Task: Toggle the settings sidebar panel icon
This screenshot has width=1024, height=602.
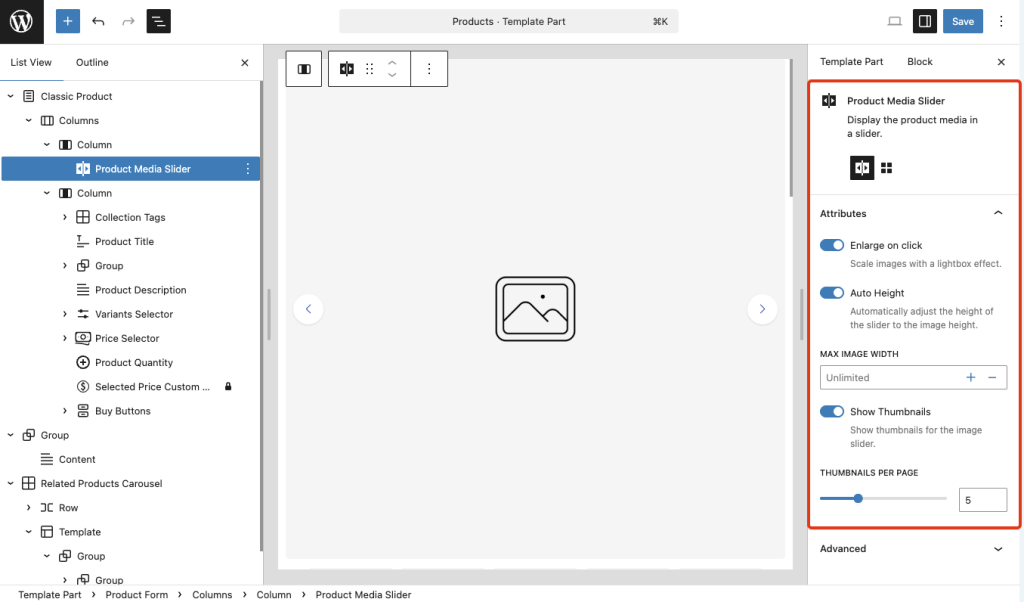Action: [x=925, y=21]
